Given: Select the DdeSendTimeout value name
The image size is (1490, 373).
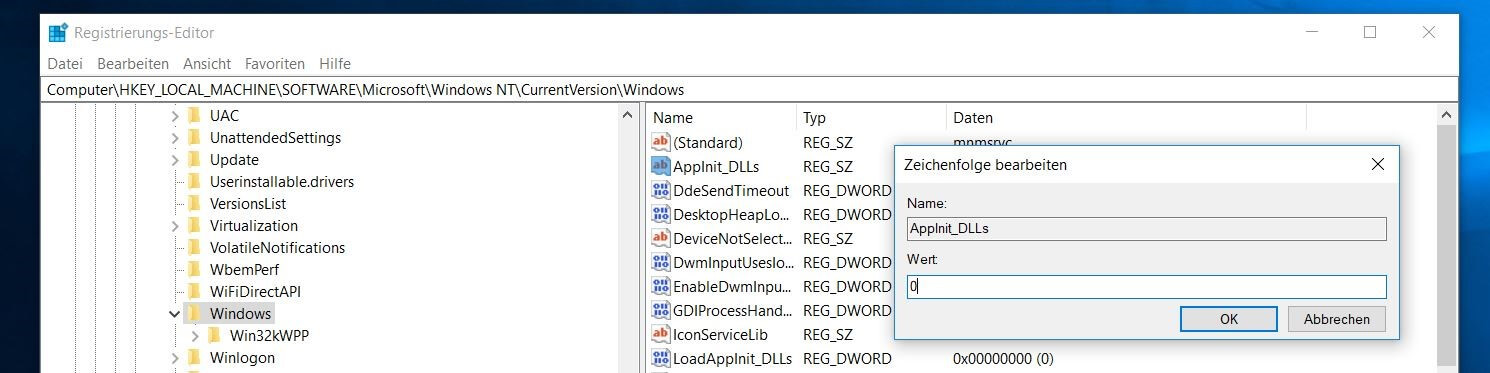Looking at the screenshot, I should [731, 191].
